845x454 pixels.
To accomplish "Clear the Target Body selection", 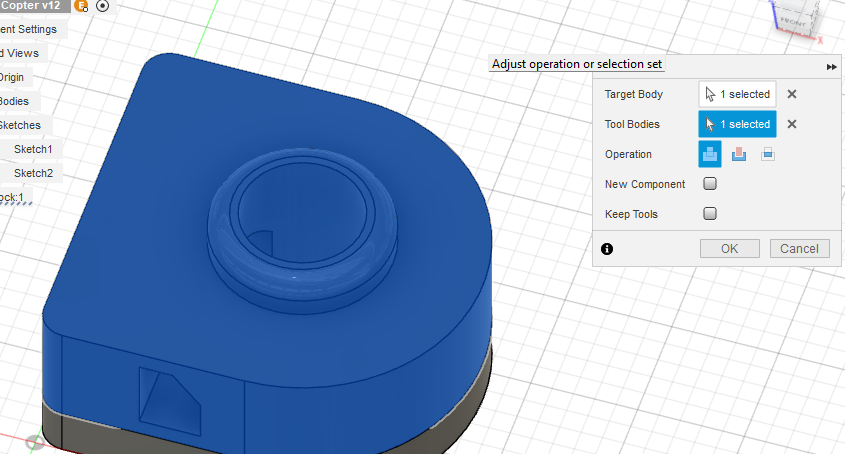I will tap(792, 94).
